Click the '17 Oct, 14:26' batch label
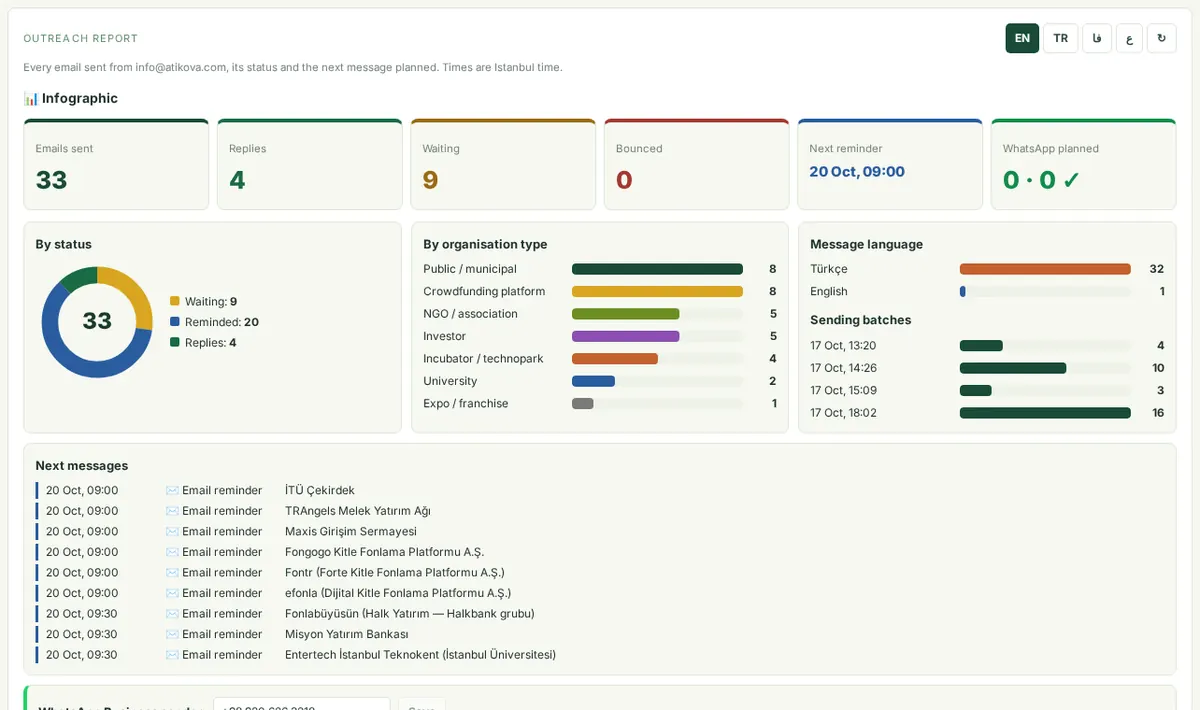 click(843, 368)
